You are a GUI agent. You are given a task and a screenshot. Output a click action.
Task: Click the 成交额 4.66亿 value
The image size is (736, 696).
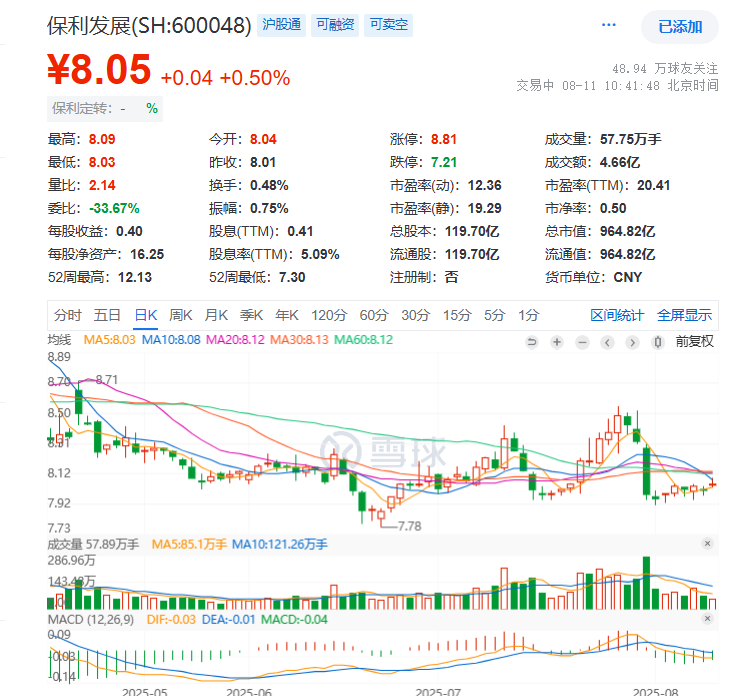pyautogui.click(x=620, y=162)
